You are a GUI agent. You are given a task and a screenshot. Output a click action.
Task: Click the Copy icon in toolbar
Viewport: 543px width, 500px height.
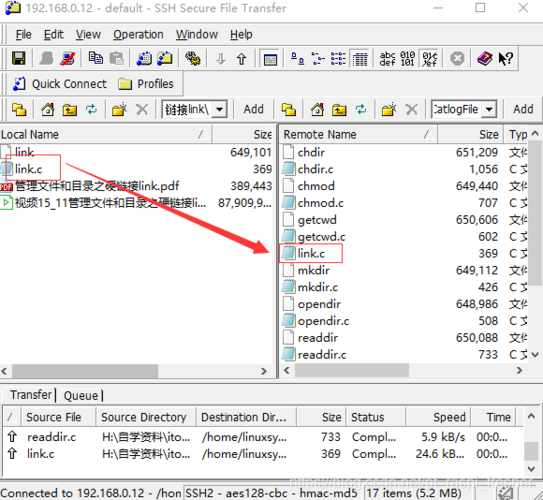(96, 58)
